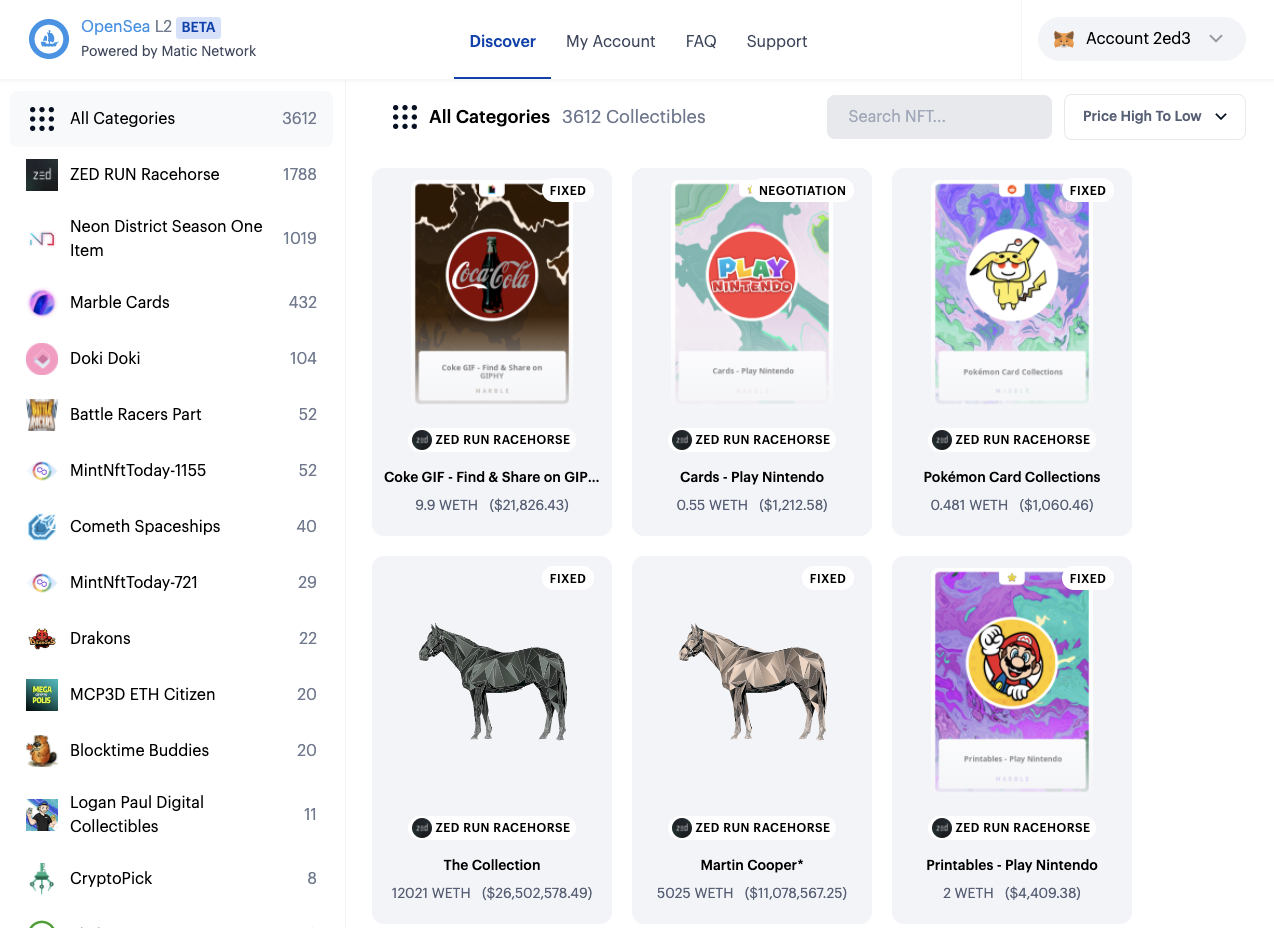Image resolution: width=1274 pixels, height=937 pixels.
Task: Click the FIXED badge on Coke GIF card
Action: 568,190
